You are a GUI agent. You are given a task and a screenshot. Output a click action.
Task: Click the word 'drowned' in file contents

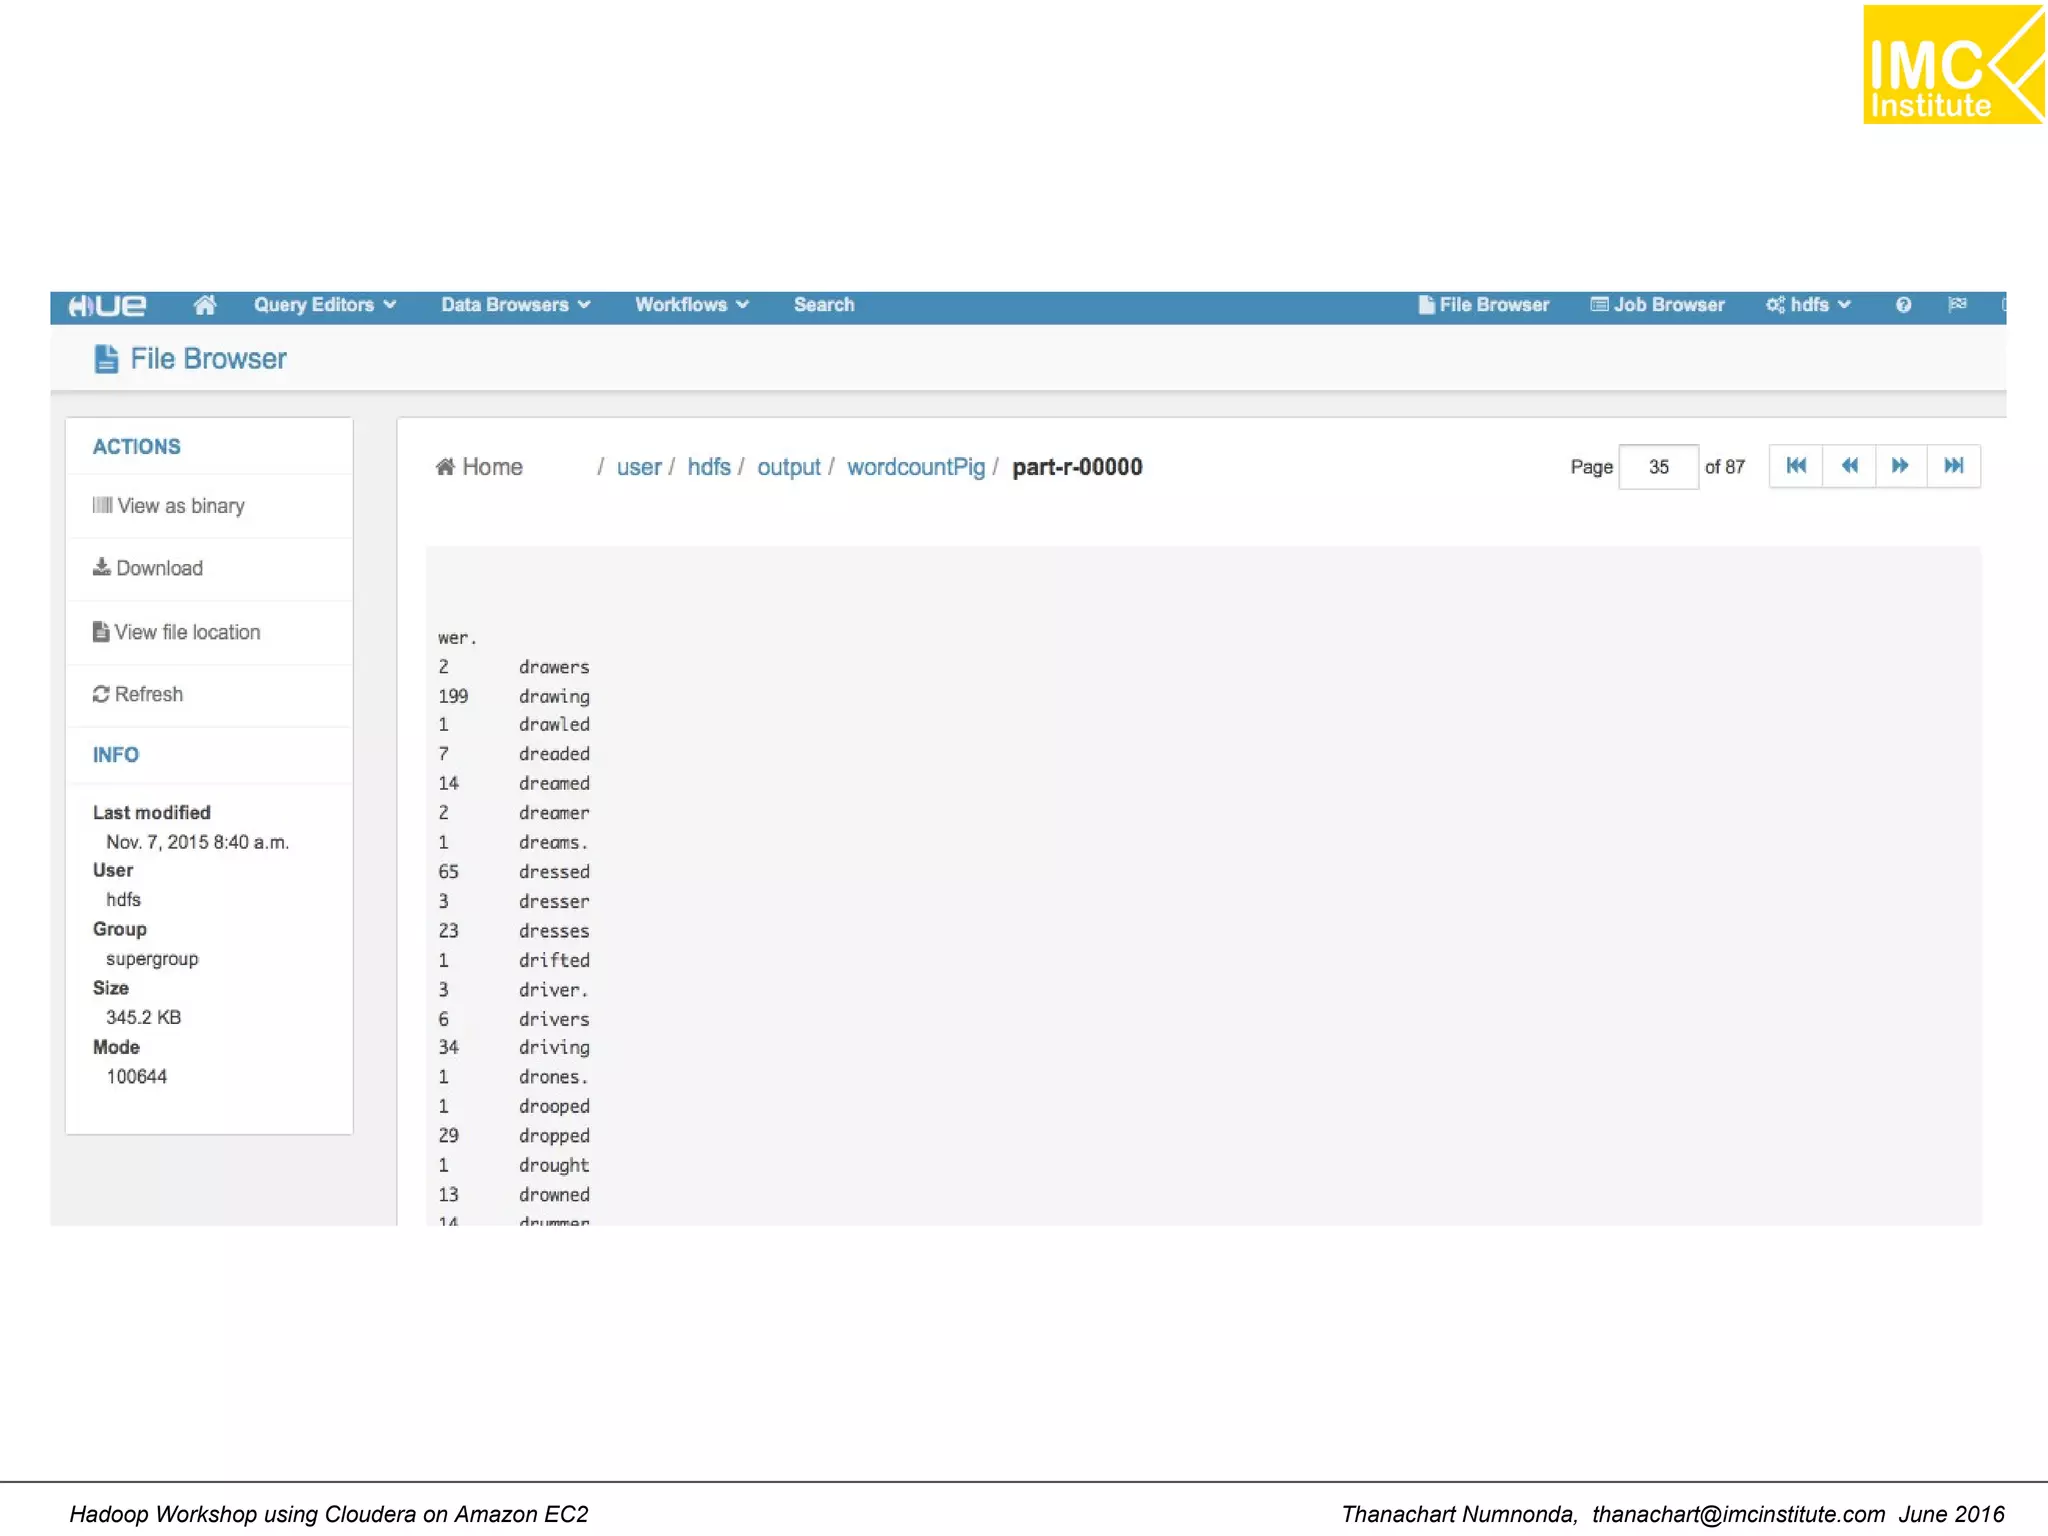[x=554, y=1195]
